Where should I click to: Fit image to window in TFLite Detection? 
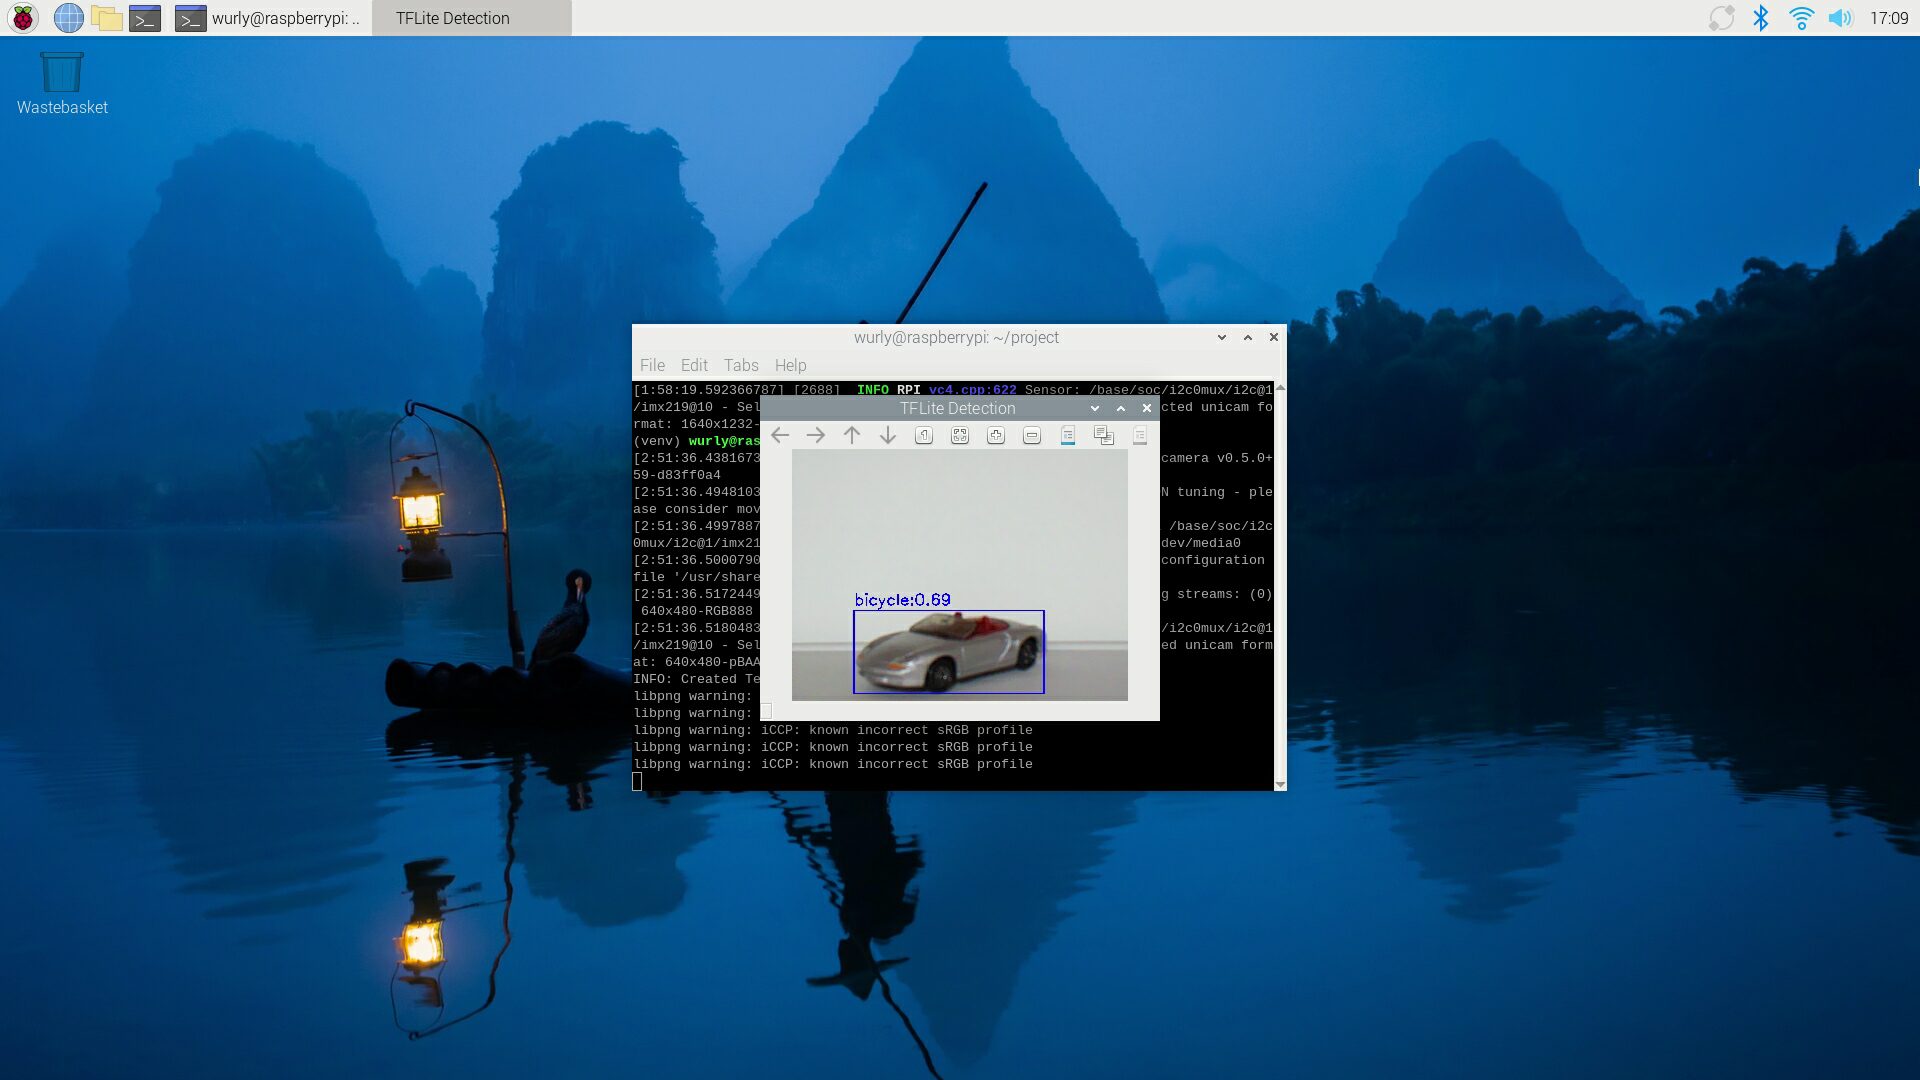(960, 435)
